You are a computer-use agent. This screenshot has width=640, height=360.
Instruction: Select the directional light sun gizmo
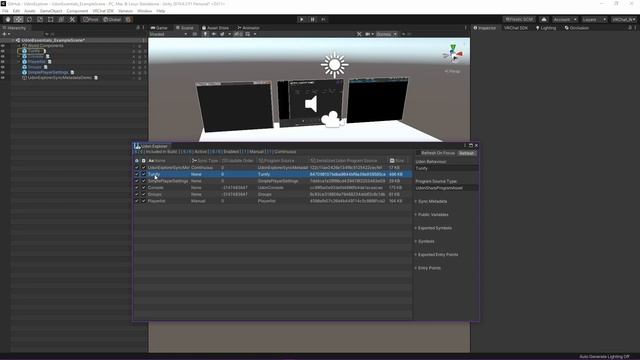pos(334,65)
